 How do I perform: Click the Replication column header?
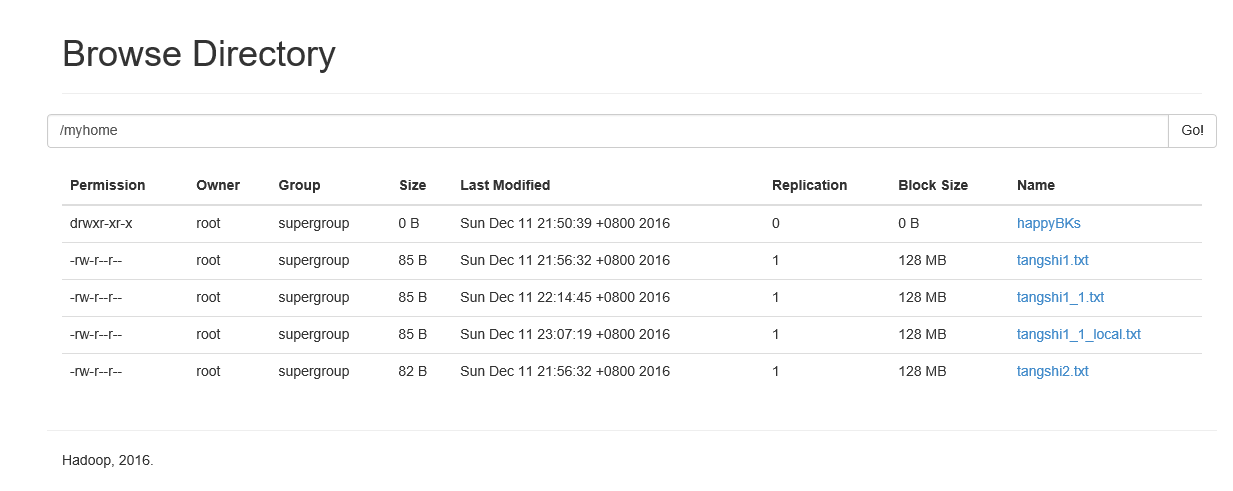coord(809,185)
